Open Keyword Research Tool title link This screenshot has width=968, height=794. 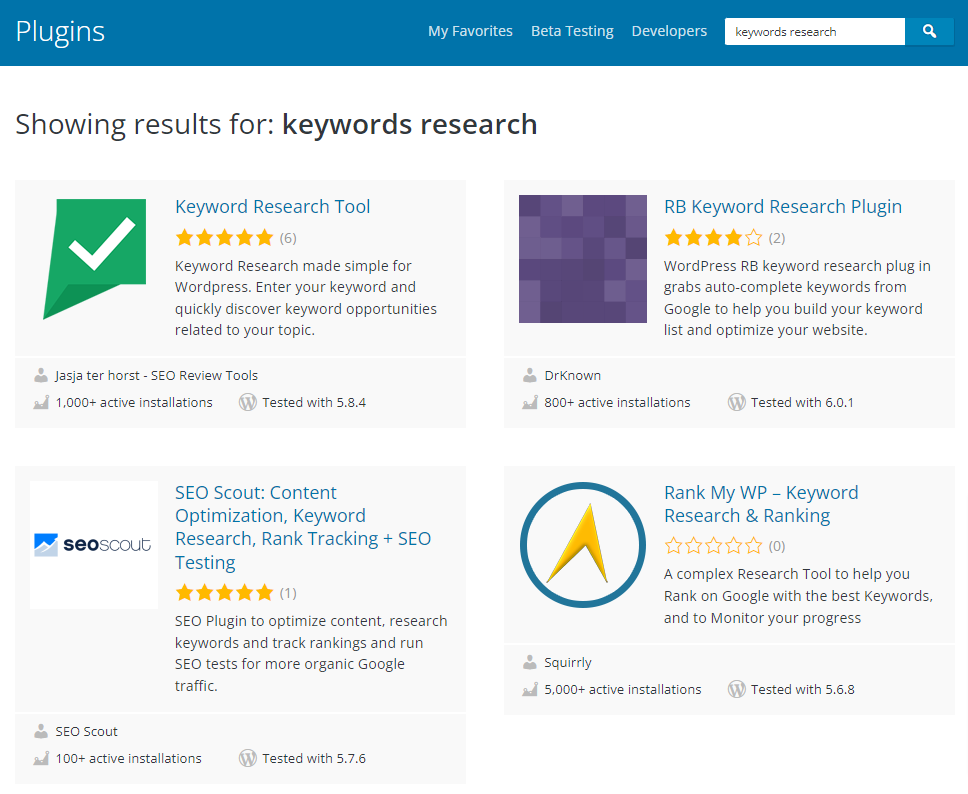[272, 206]
